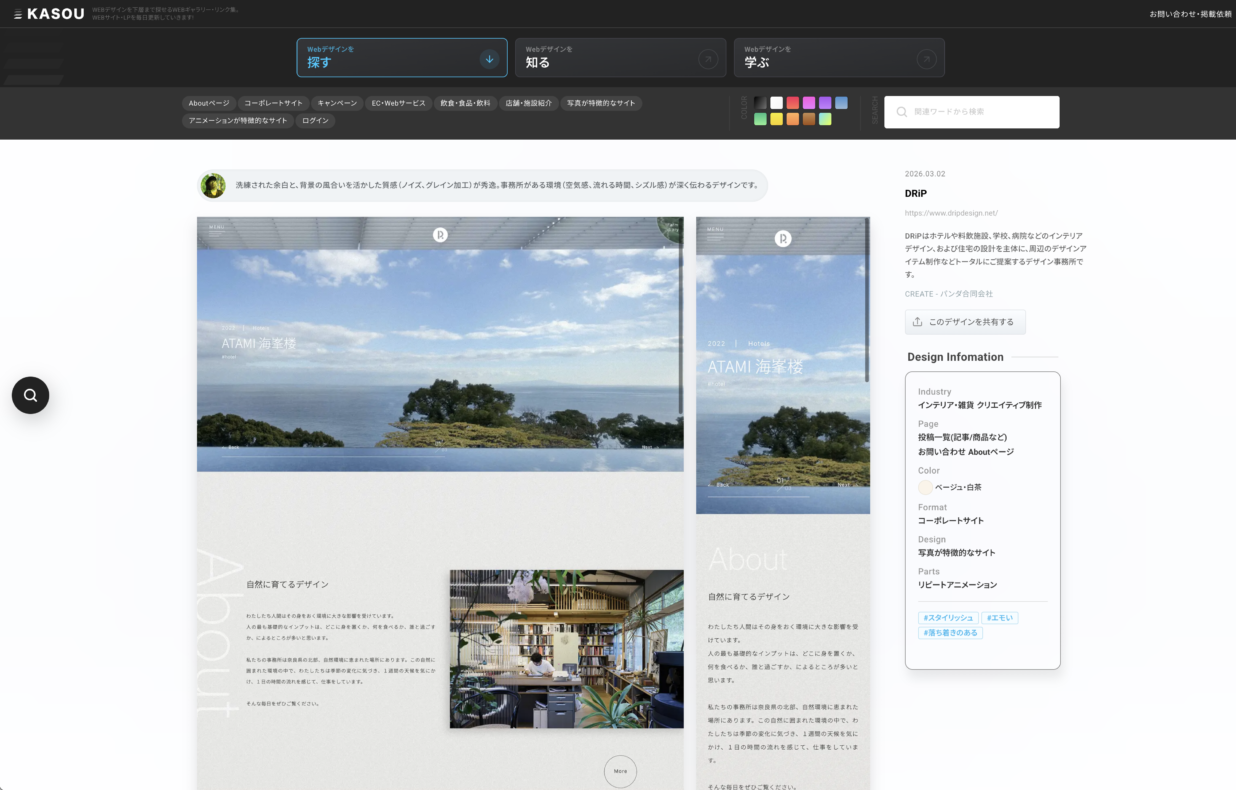Select the blue color swatch filter
Viewport: 1236px width, 790px height.
click(x=841, y=103)
